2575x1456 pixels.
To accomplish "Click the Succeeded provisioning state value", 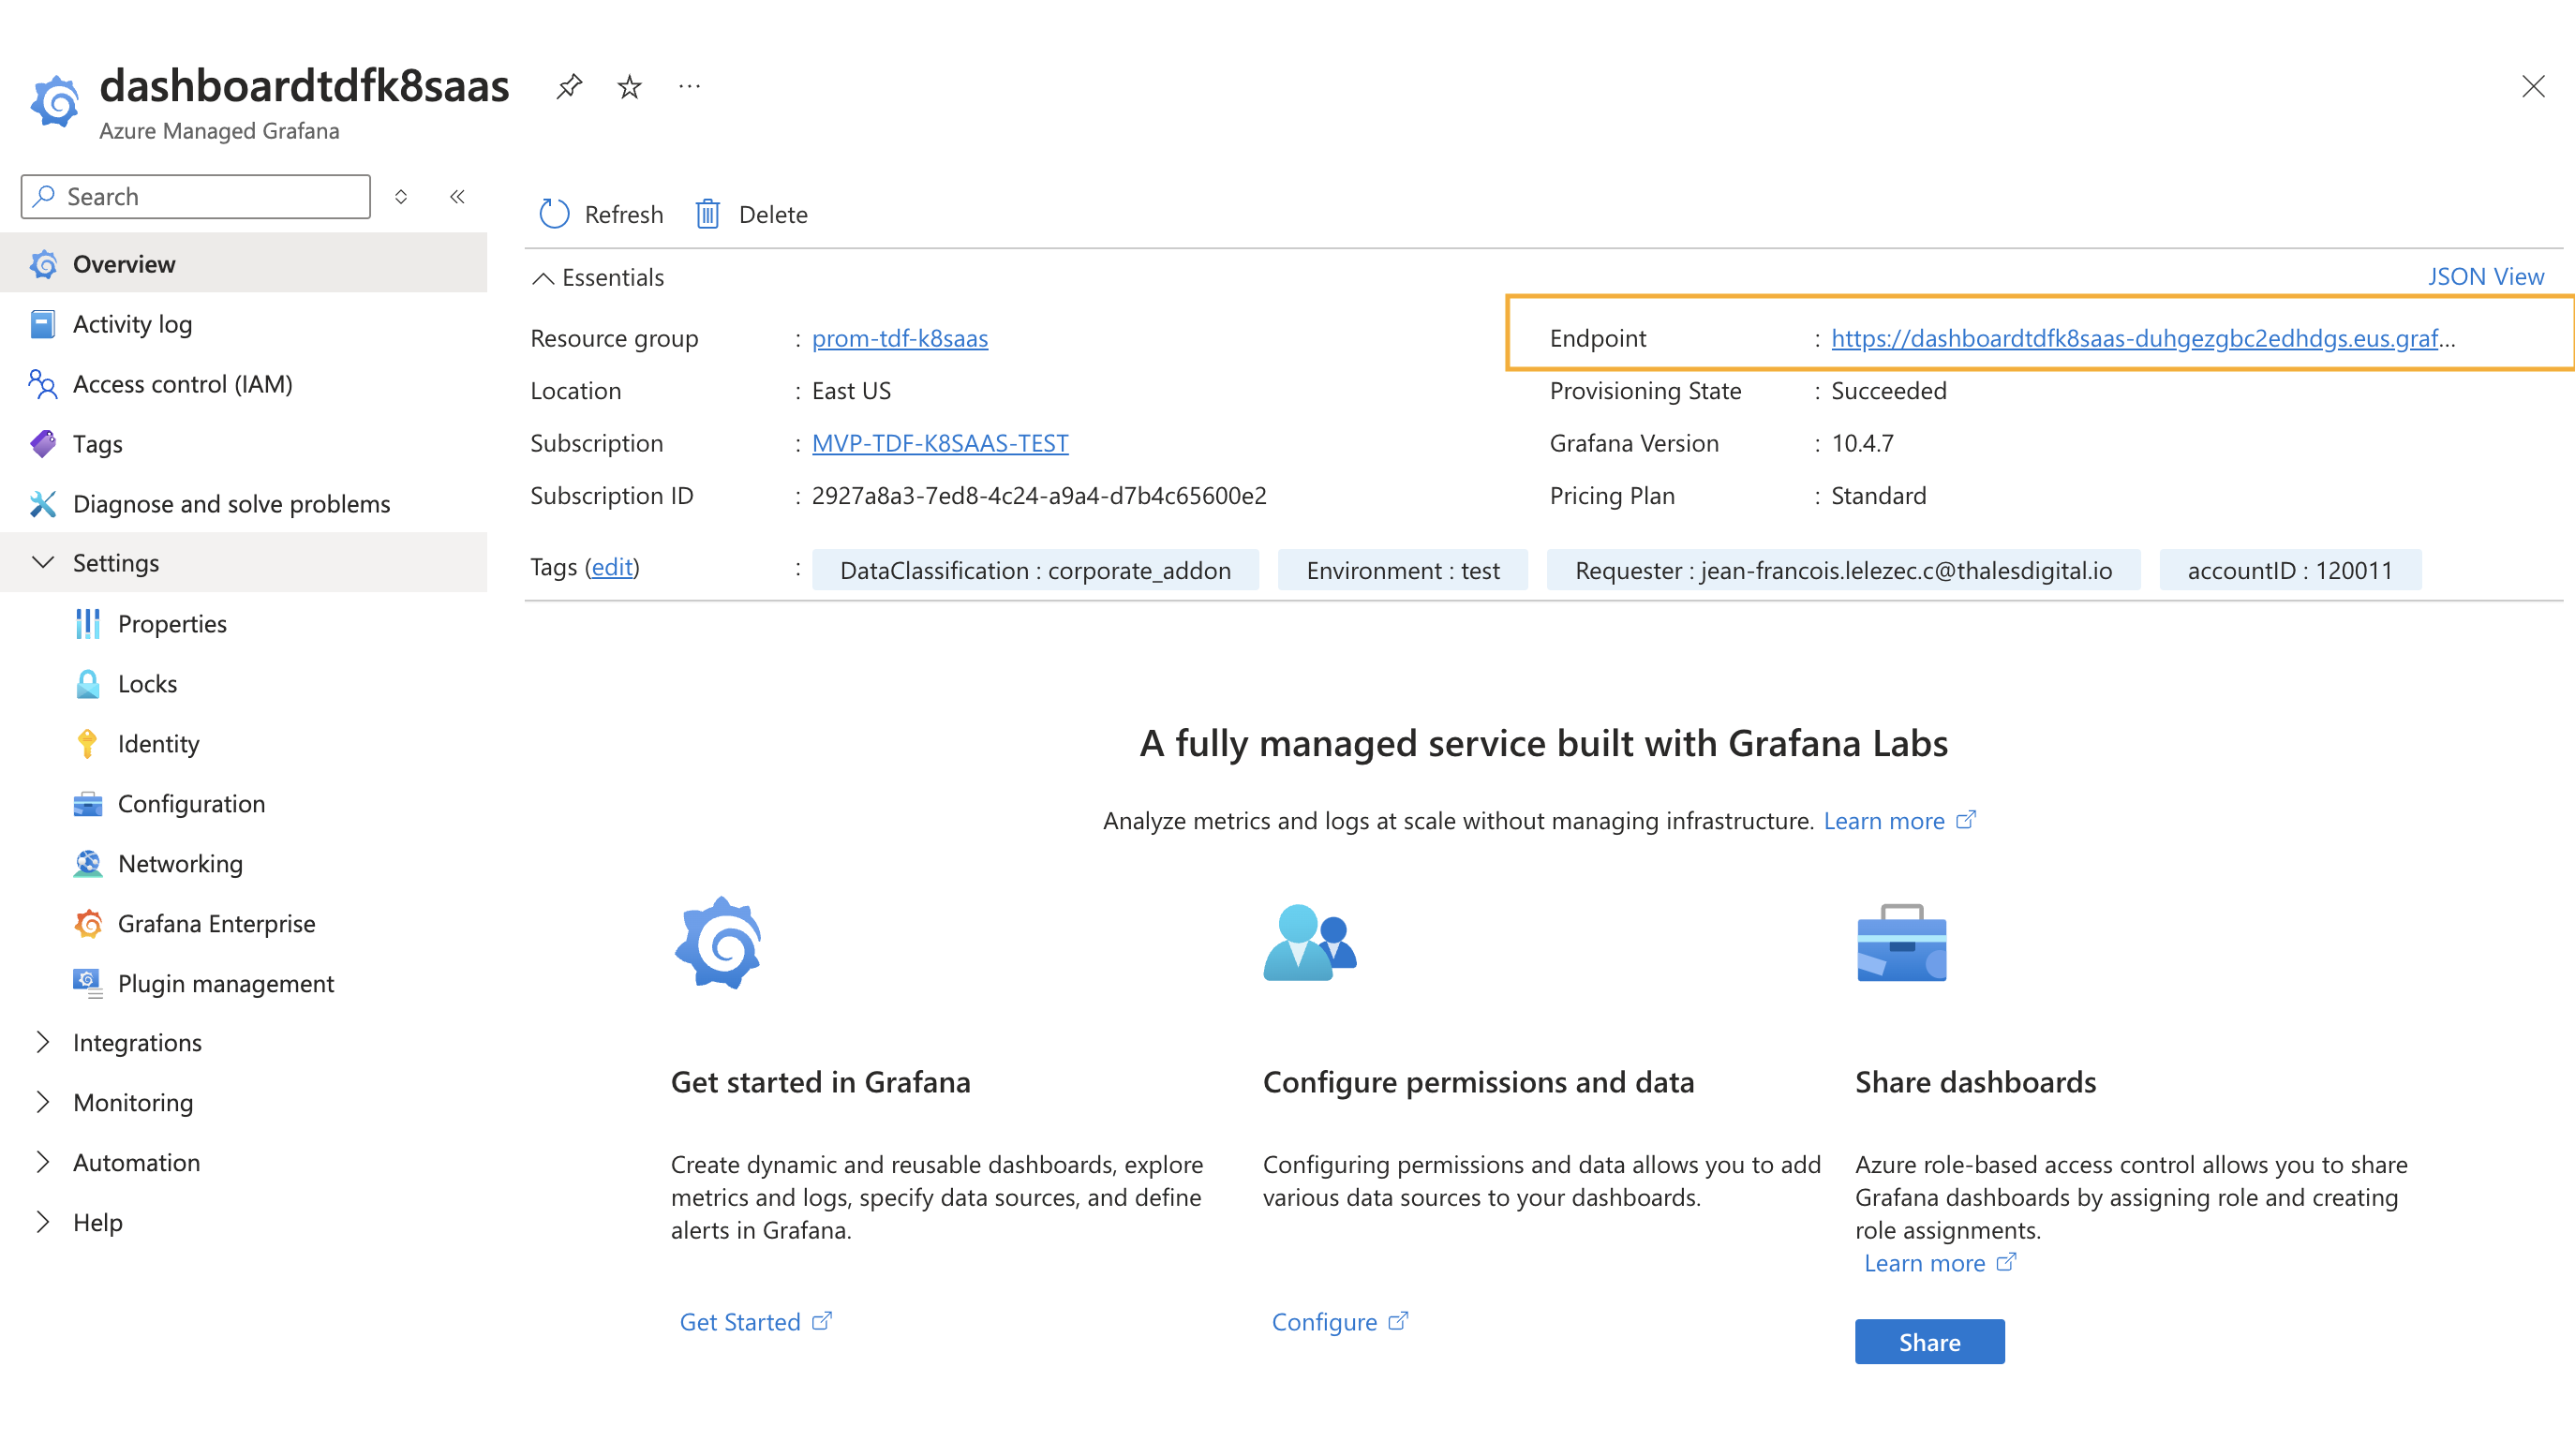I will point(1888,391).
